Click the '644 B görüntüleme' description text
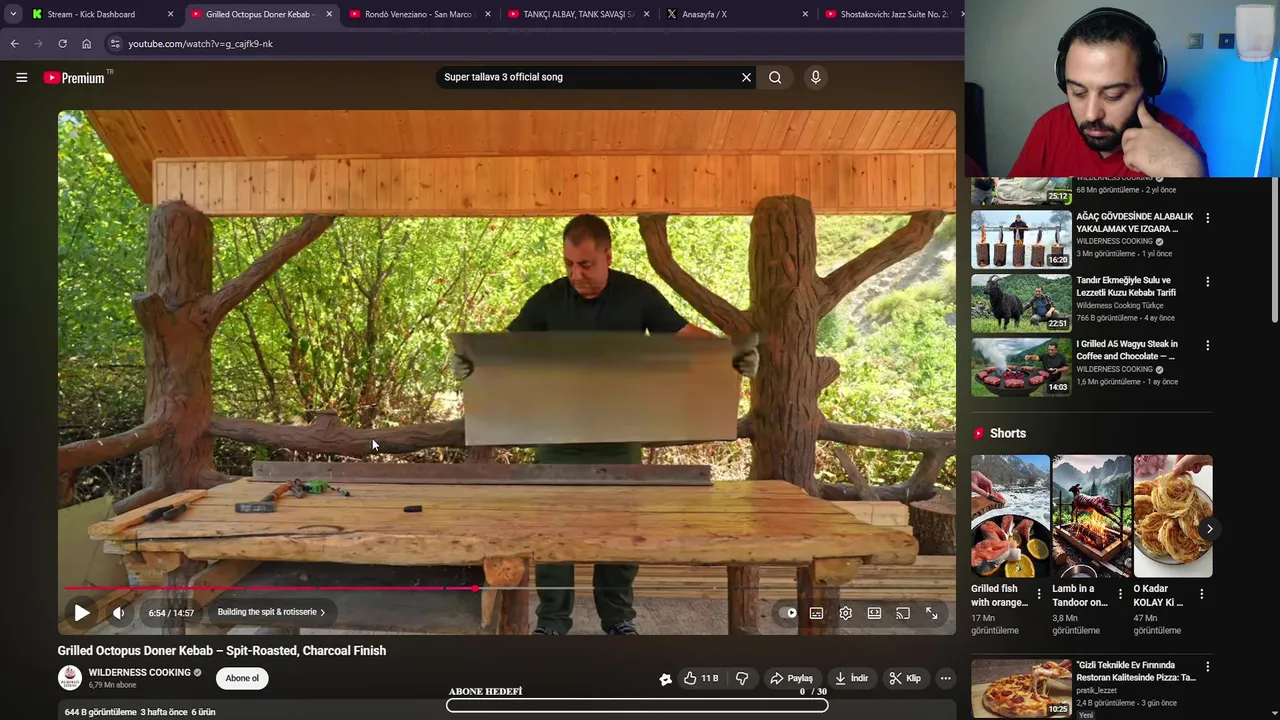1280x720 pixels. pos(100,712)
